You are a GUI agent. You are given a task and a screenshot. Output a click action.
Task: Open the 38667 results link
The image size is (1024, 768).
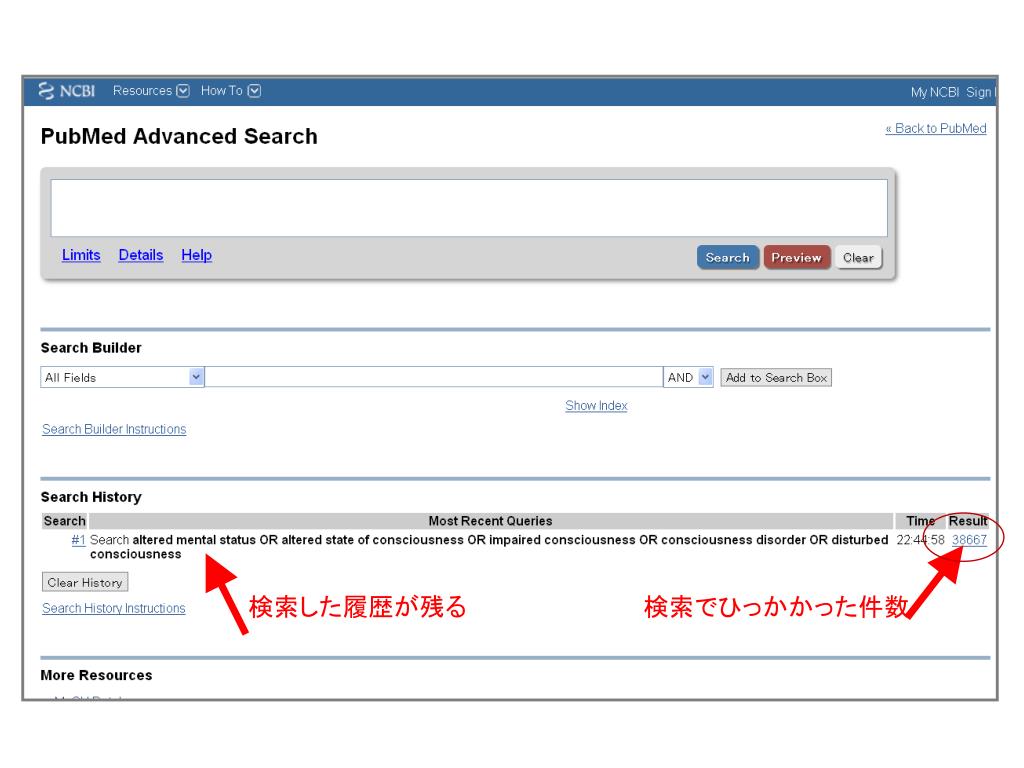[969, 540]
